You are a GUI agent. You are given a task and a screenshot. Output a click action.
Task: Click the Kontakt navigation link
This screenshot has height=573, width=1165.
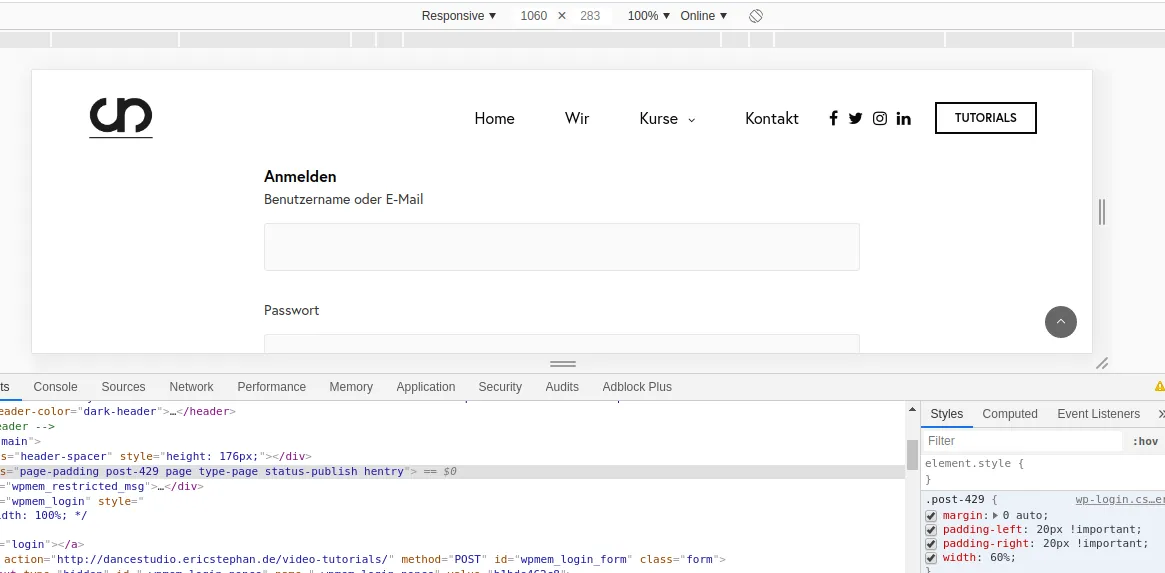pos(772,119)
